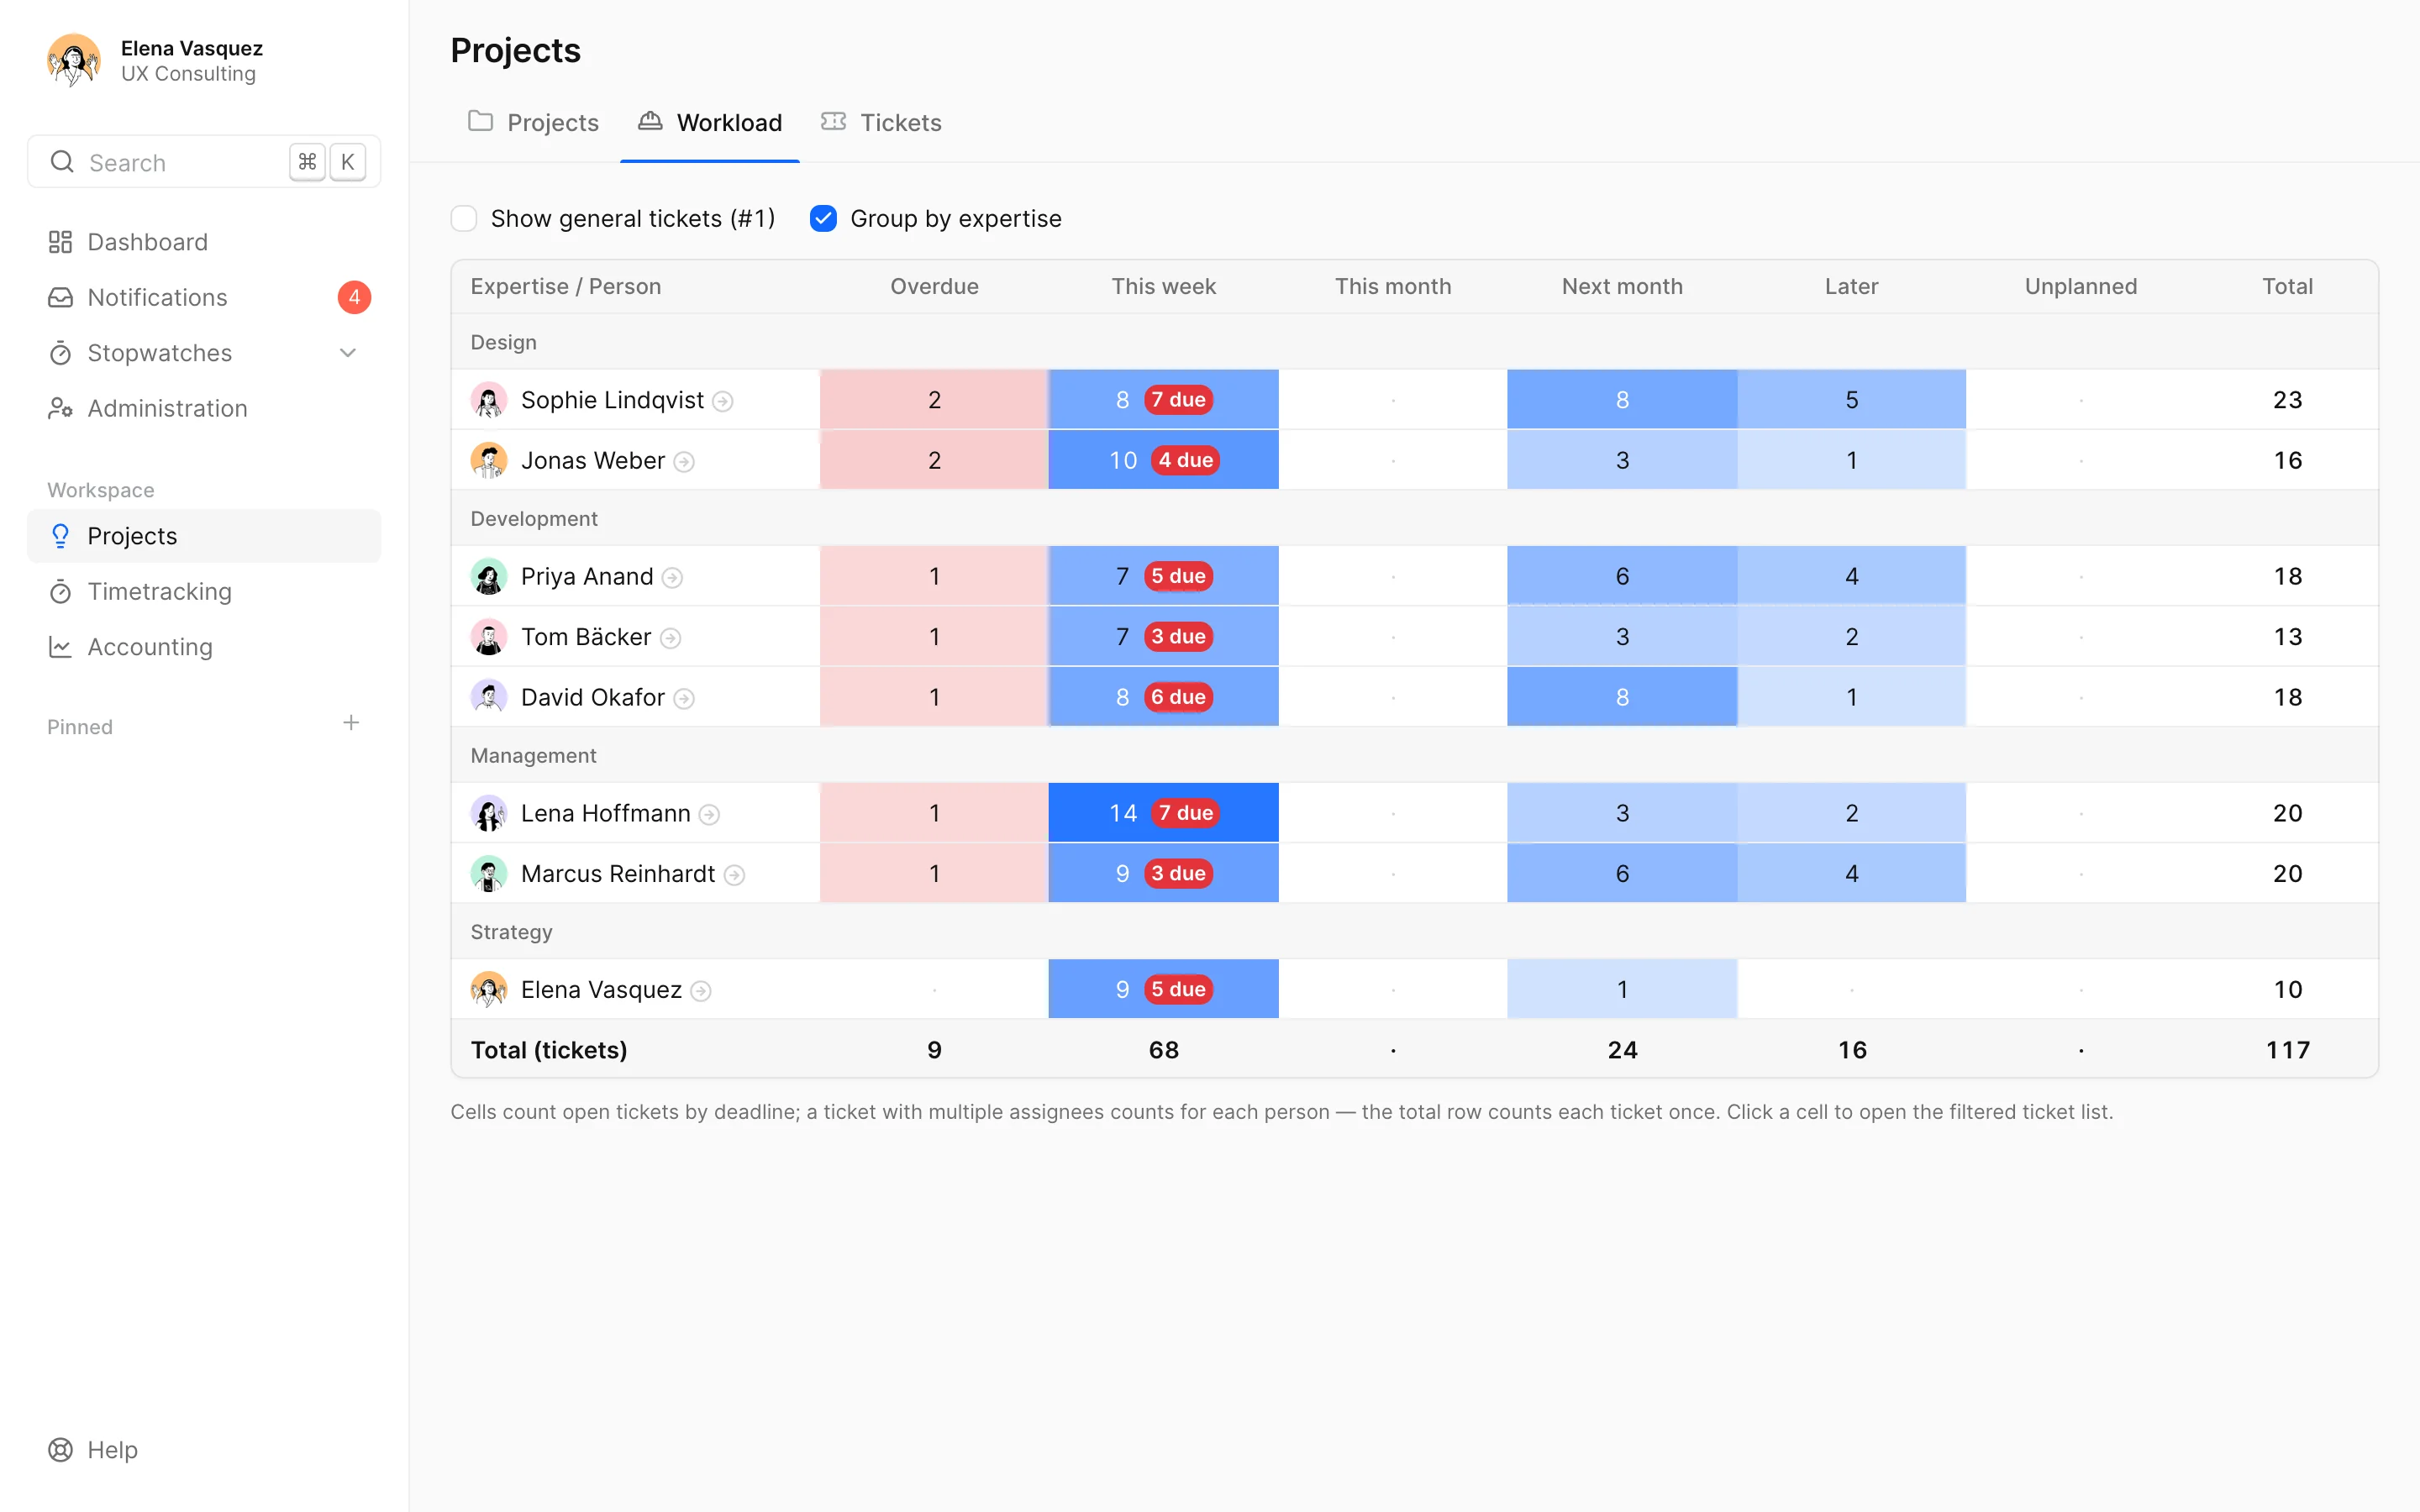This screenshot has height=1512, width=2420.
Task: Enable Show general tickets checkbox
Action: coord(464,218)
